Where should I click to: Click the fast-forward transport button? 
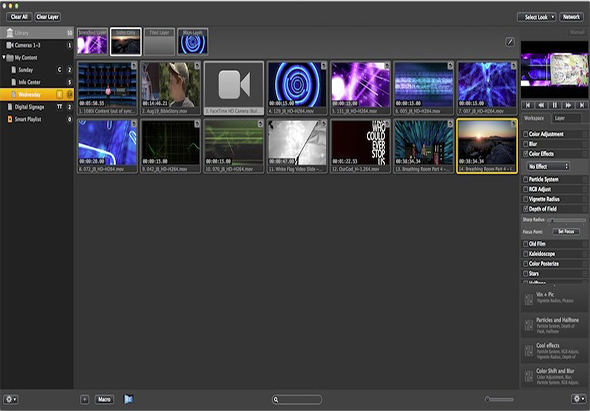pyautogui.click(x=568, y=105)
